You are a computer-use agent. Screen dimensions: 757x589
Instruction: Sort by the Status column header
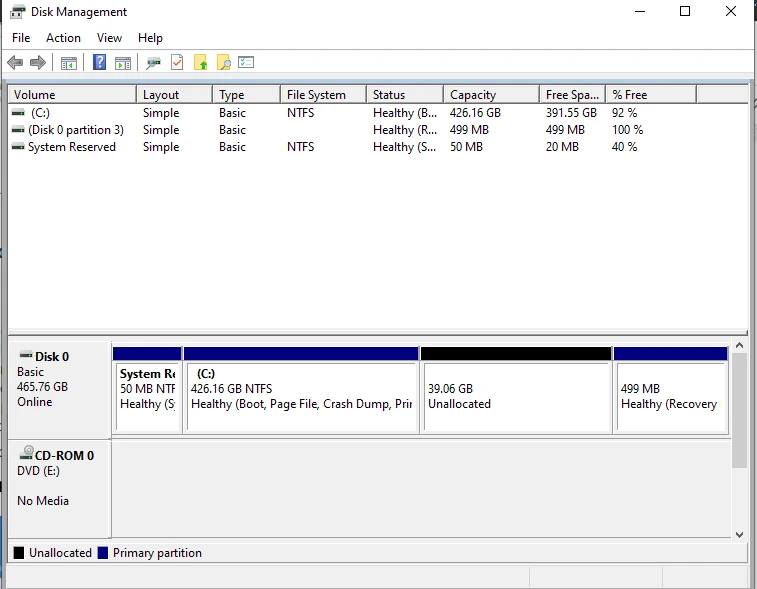[x=405, y=95]
